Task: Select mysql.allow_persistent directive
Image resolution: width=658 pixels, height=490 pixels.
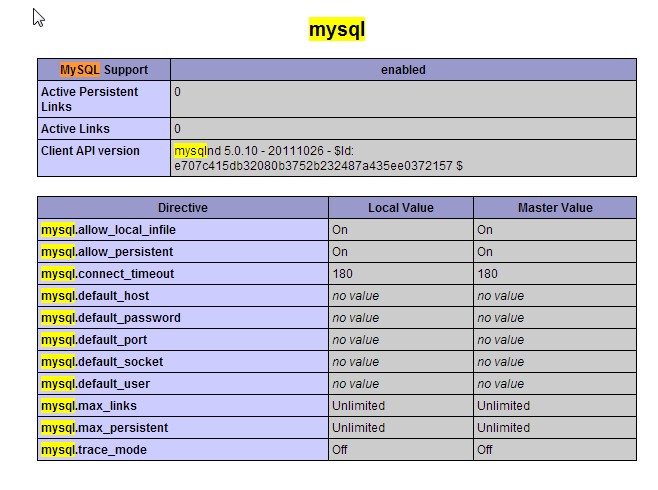Action: (107, 252)
